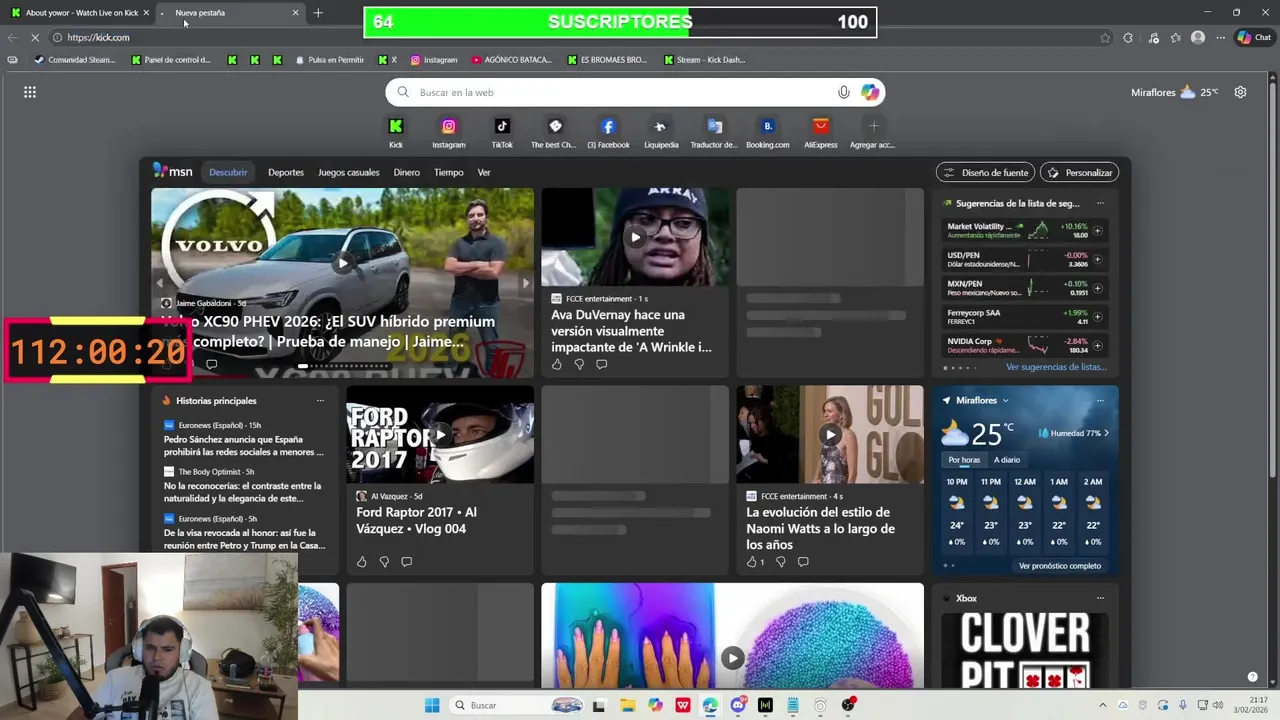Click the Personalizar button
Screen dimensions: 1280x720
coord(1080,172)
